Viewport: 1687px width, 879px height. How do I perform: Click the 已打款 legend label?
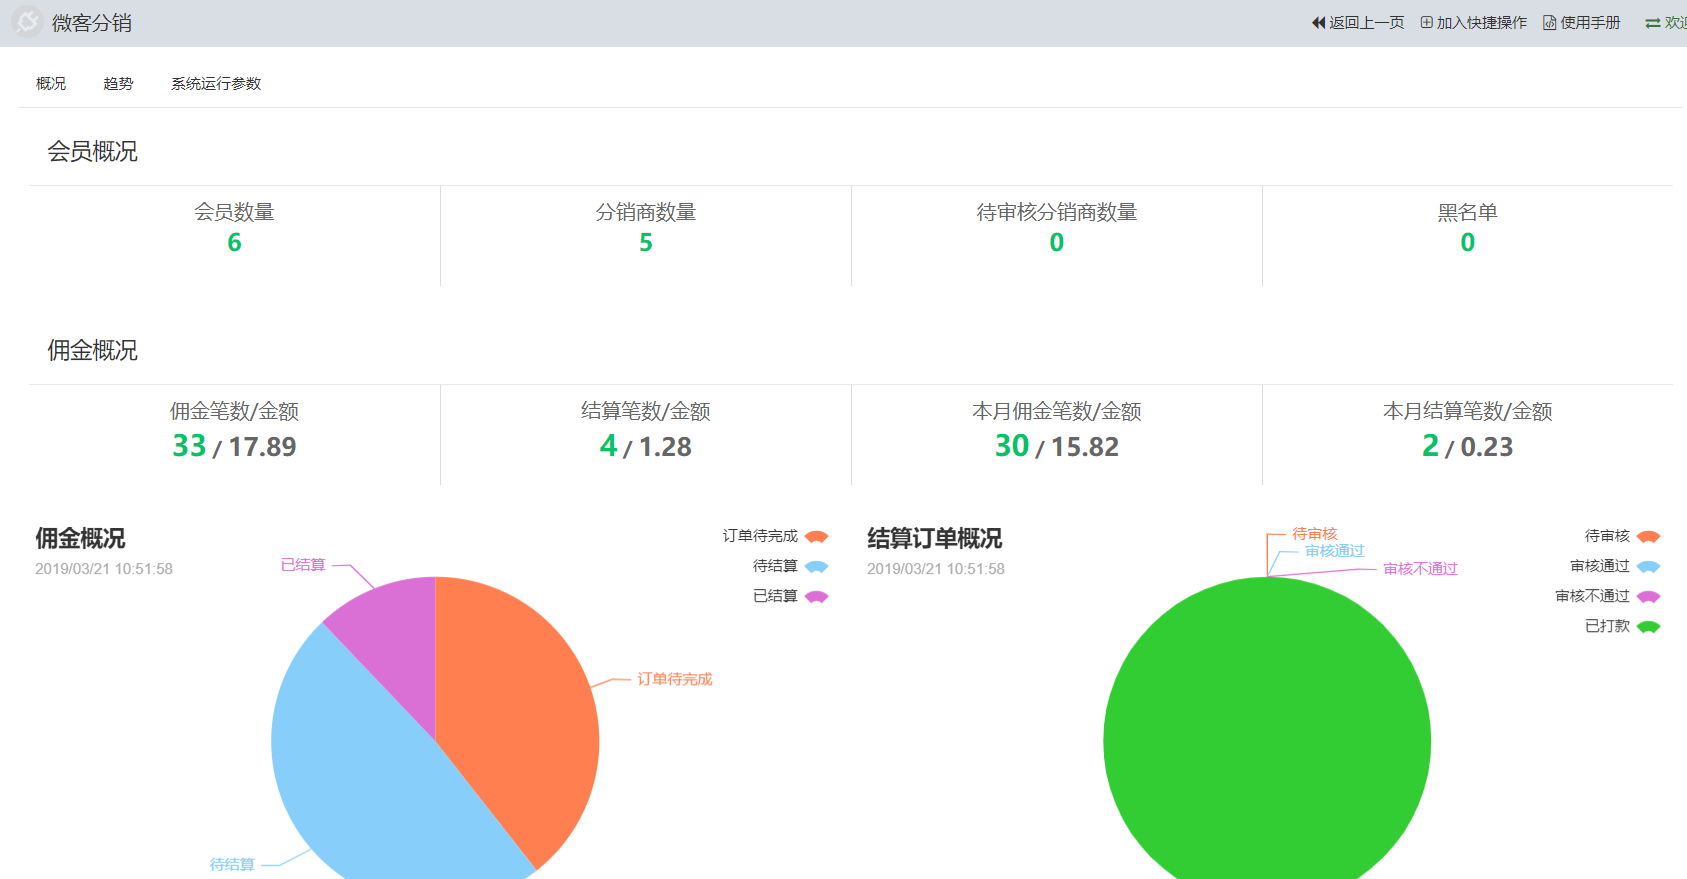[x=1607, y=627]
